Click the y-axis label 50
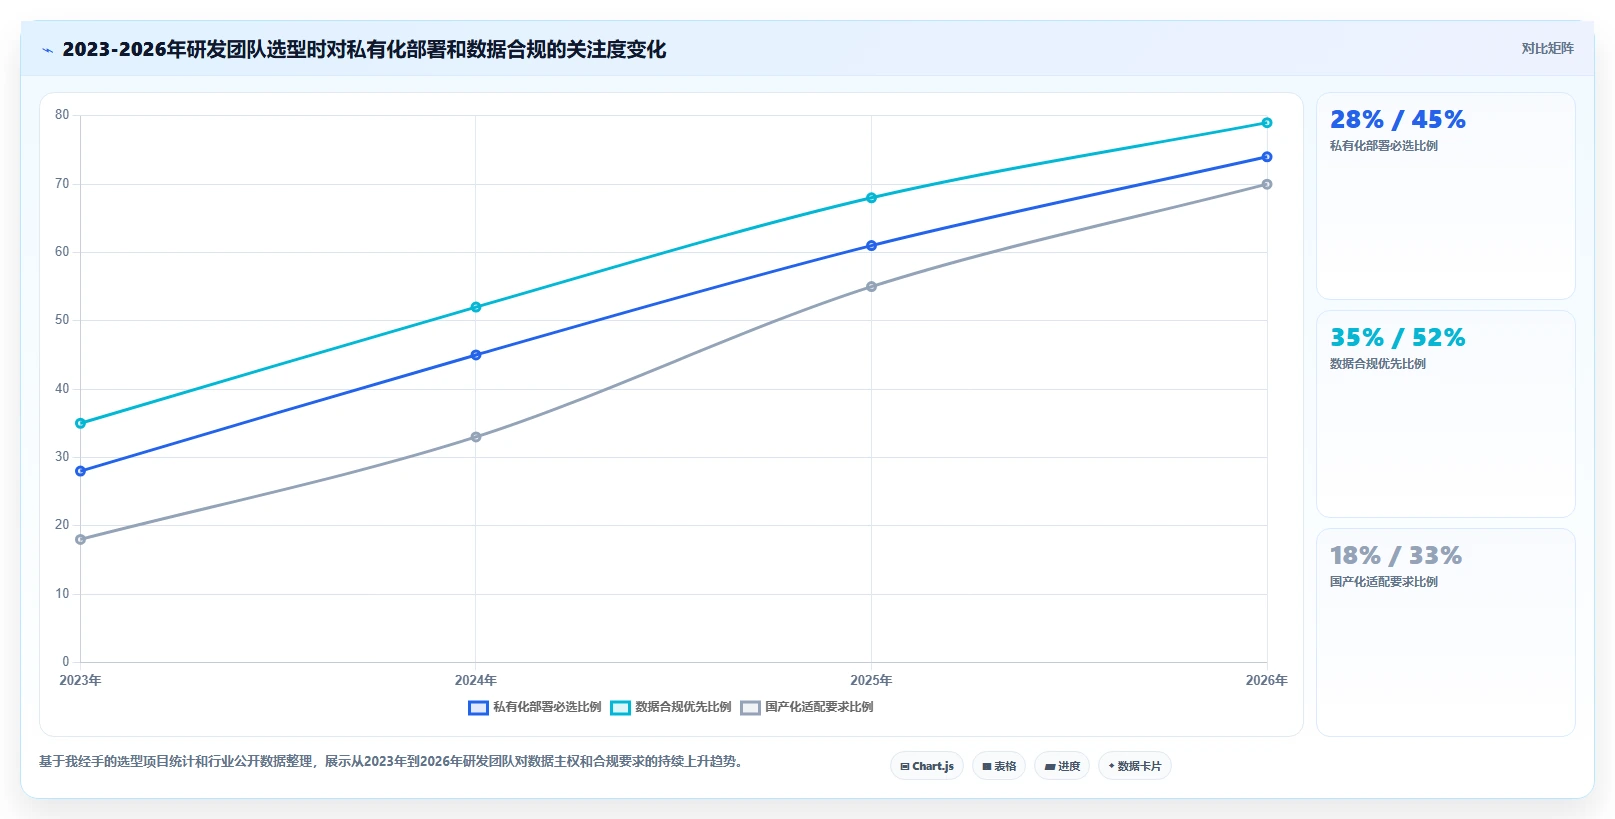1615x819 pixels. (x=62, y=320)
